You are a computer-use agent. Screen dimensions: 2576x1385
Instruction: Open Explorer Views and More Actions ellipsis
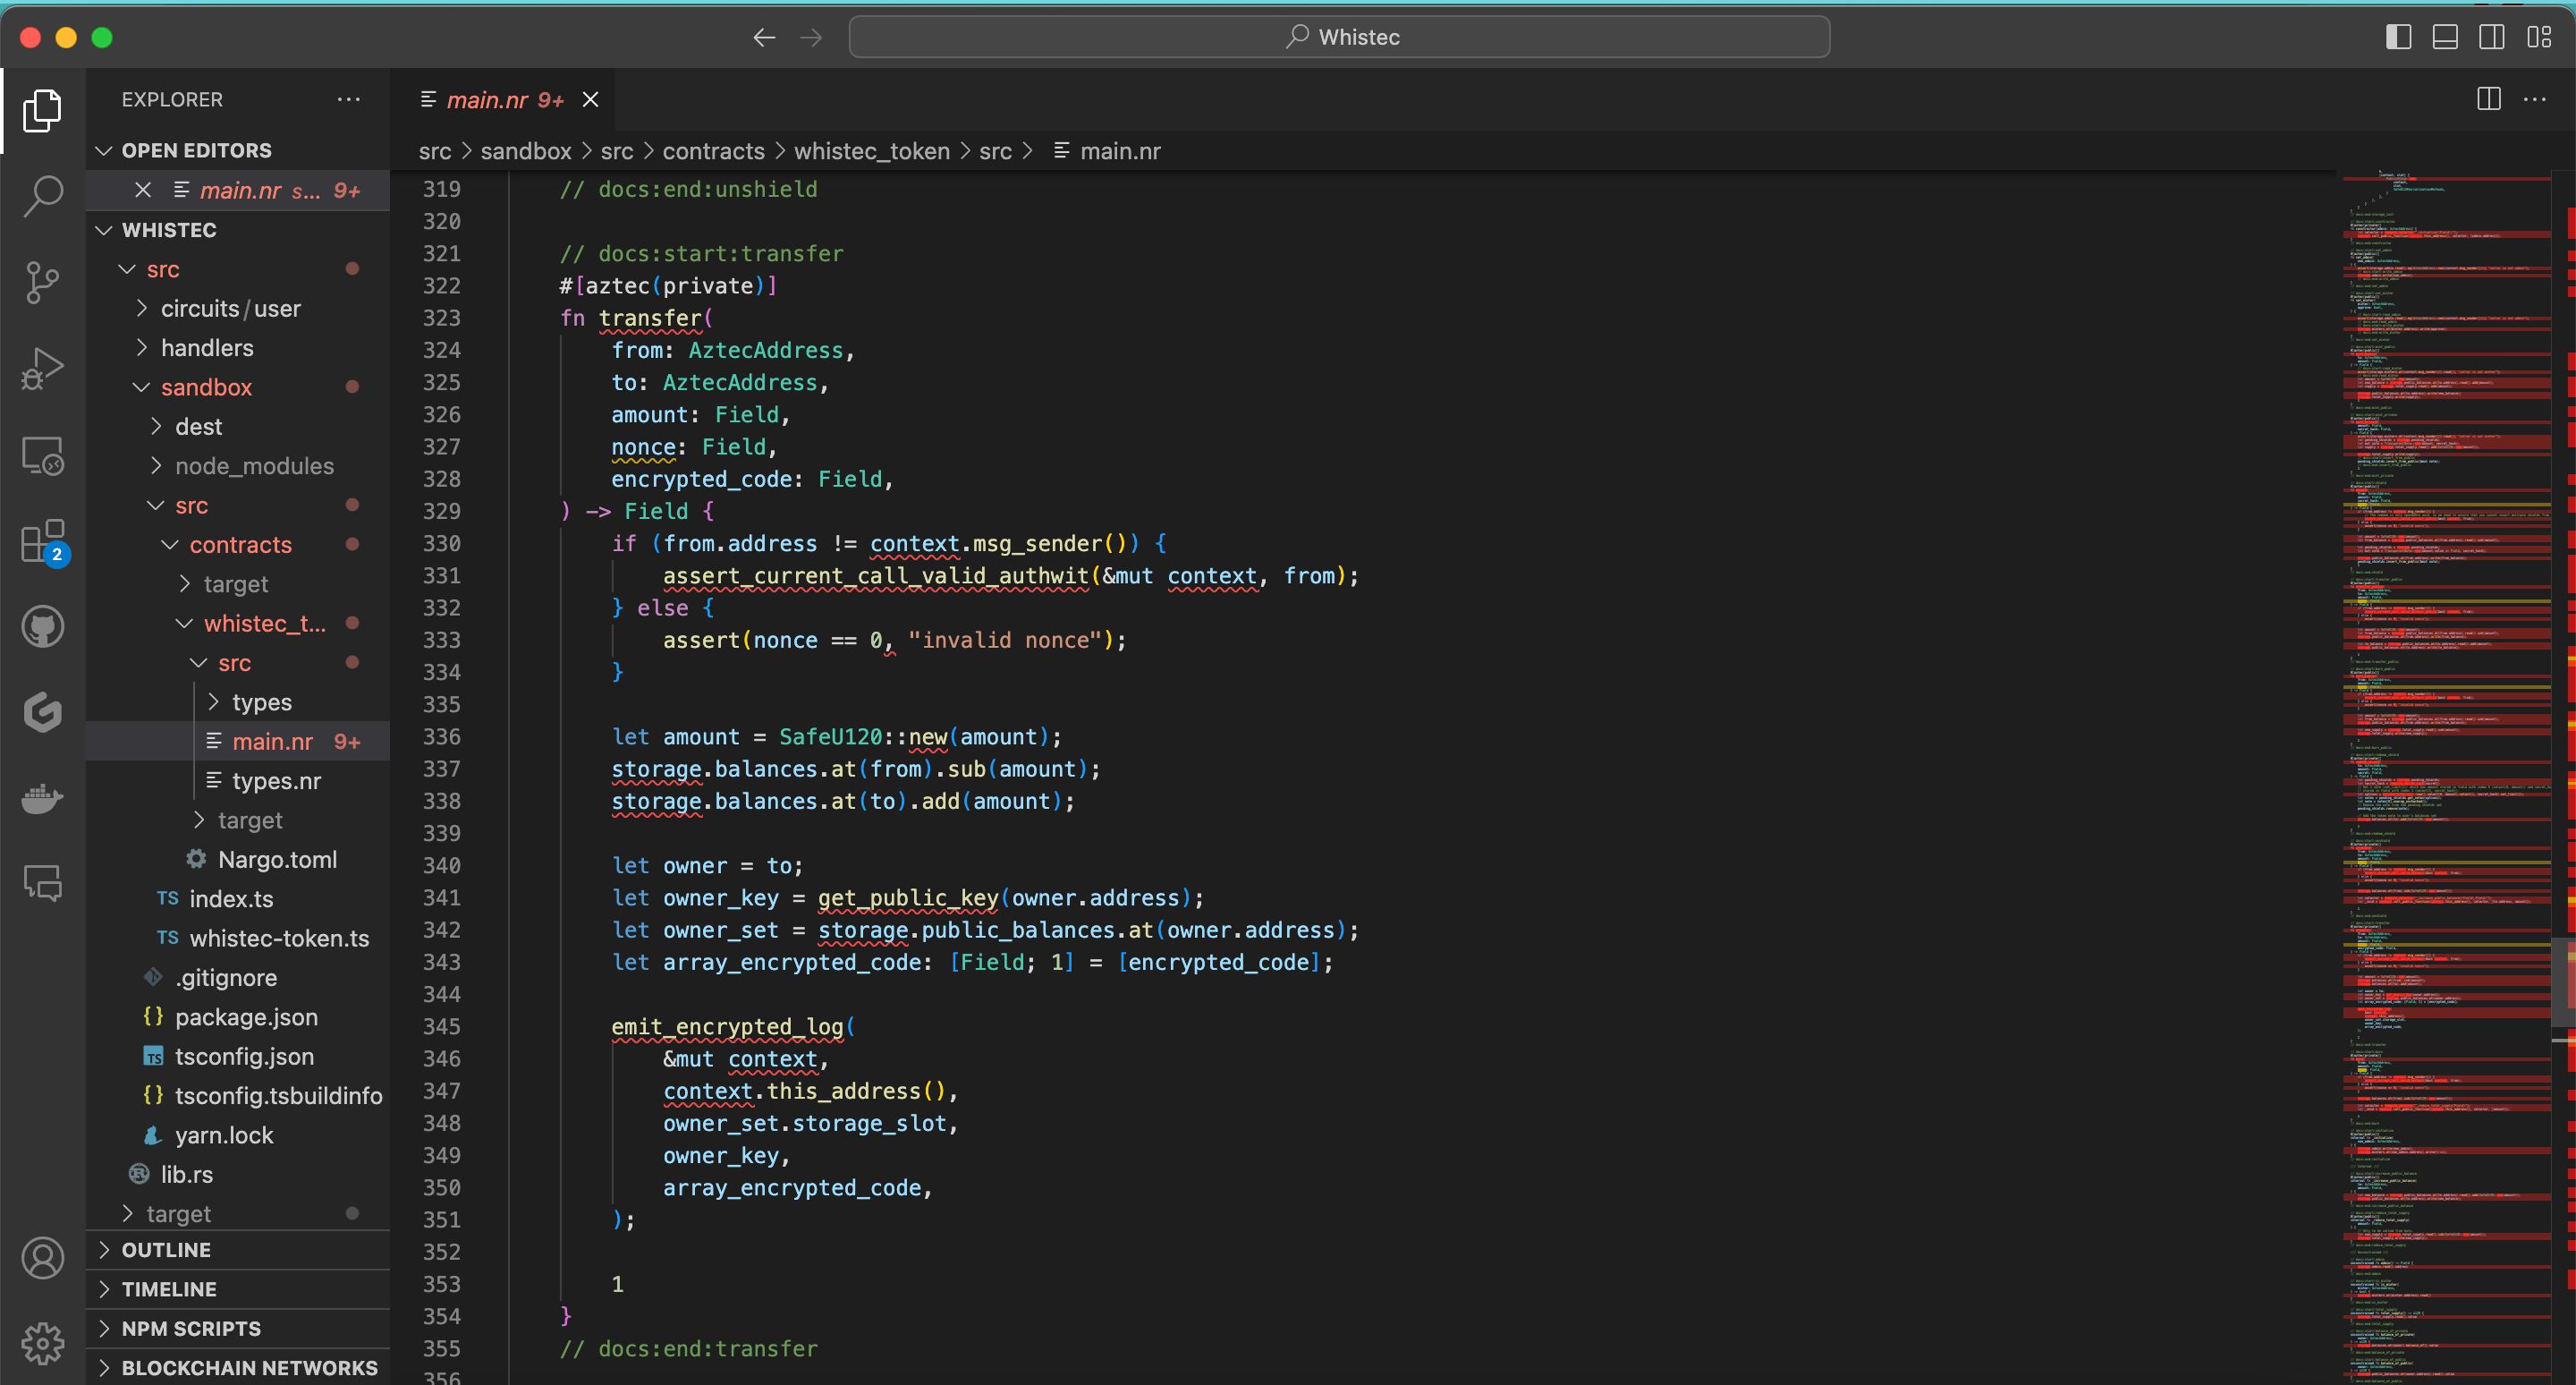(x=348, y=99)
